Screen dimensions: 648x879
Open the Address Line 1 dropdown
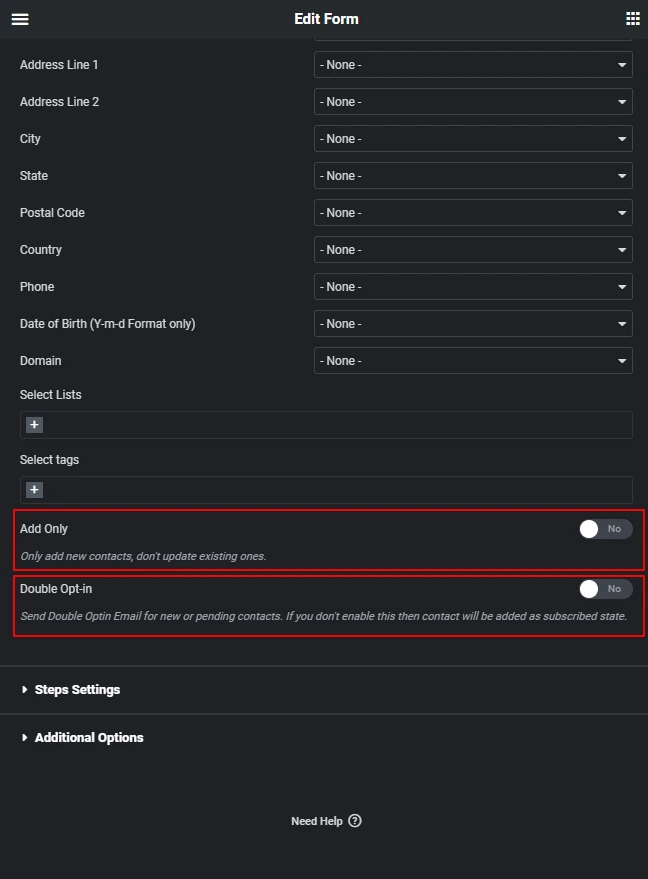click(x=473, y=64)
